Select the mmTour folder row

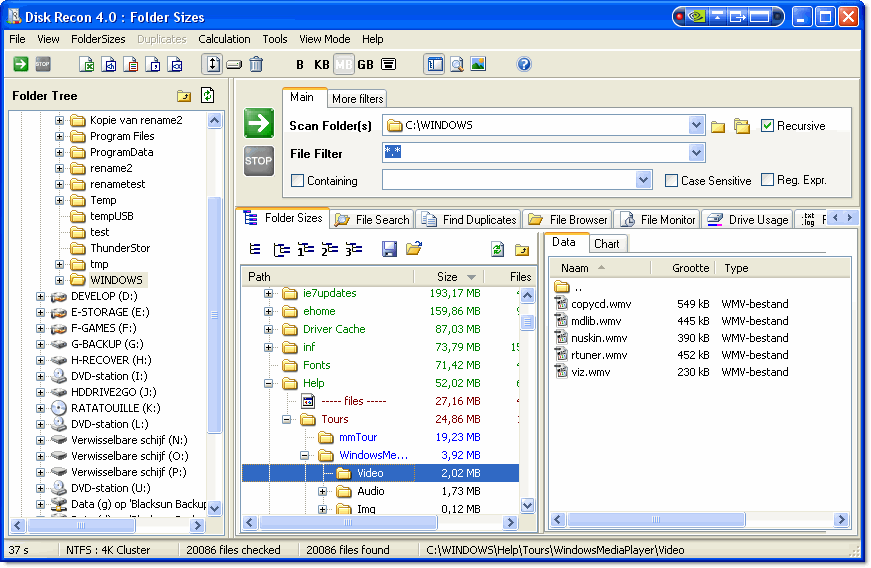pyautogui.click(x=358, y=438)
